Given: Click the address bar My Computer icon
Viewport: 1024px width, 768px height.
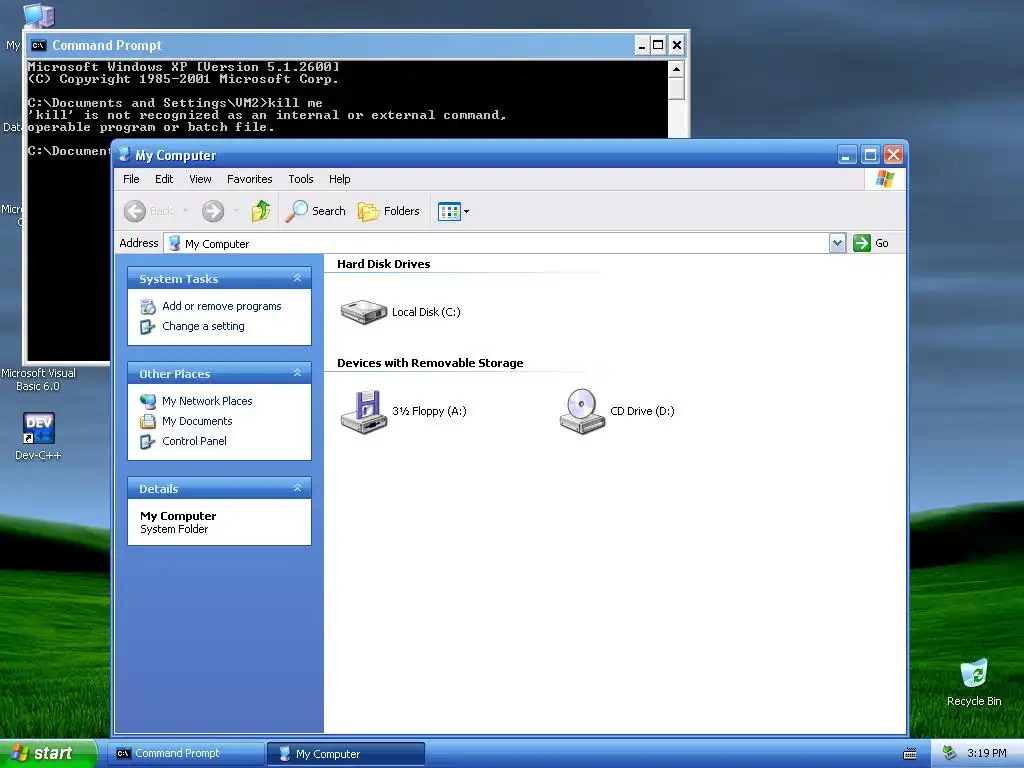Looking at the screenshot, I should click(x=174, y=243).
